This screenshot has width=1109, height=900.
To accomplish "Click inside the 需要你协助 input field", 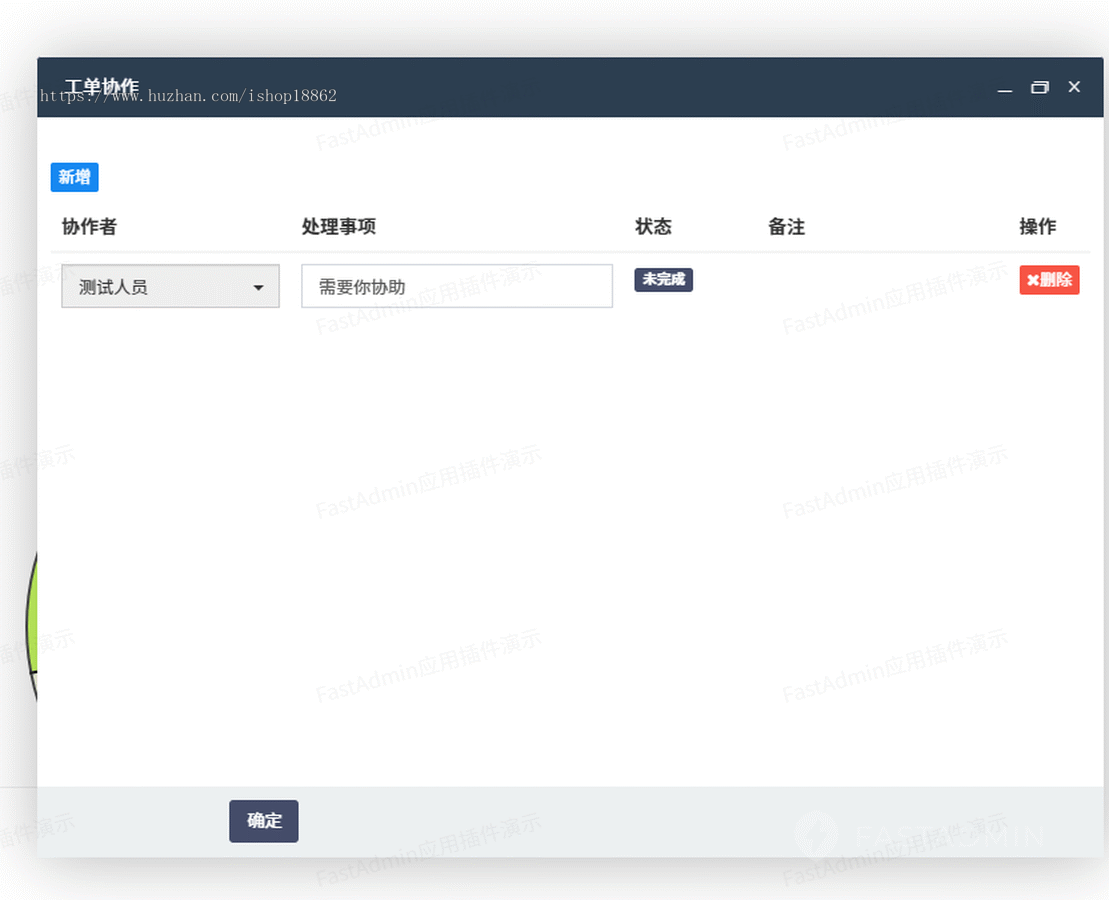I will coord(456,286).
